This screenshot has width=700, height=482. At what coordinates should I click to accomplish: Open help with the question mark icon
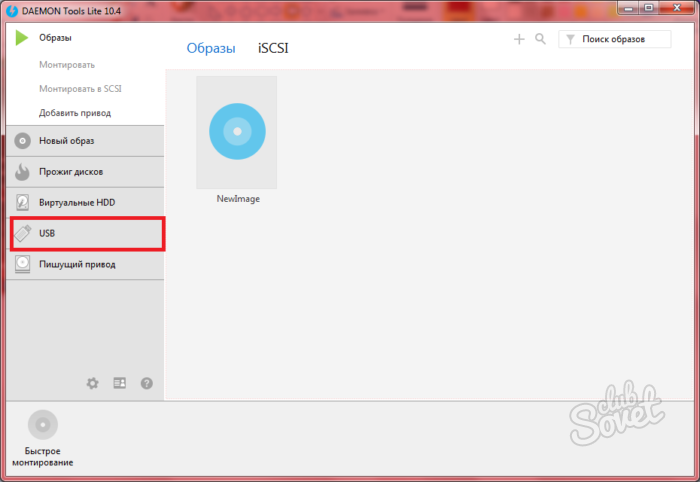click(147, 383)
